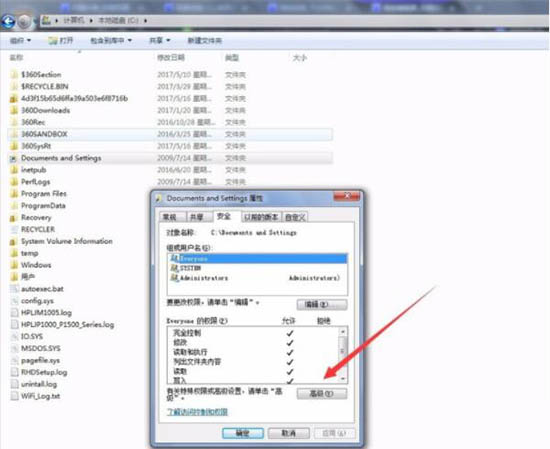
Task: Select the MSDOS.SYS file name
Action: pos(41,348)
